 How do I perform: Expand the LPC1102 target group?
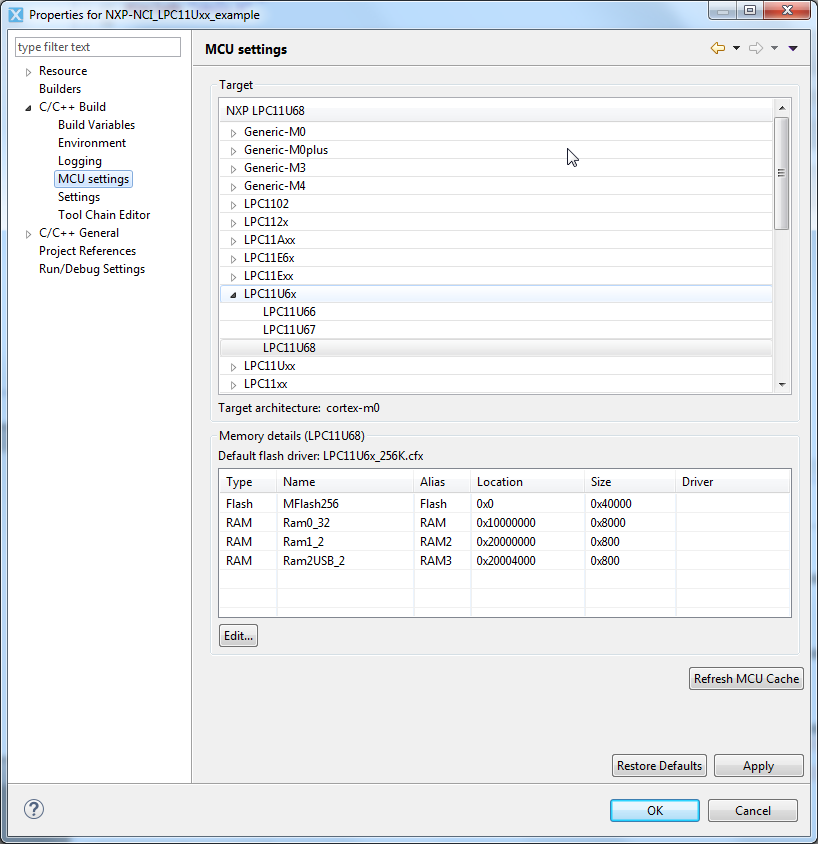(x=234, y=205)
